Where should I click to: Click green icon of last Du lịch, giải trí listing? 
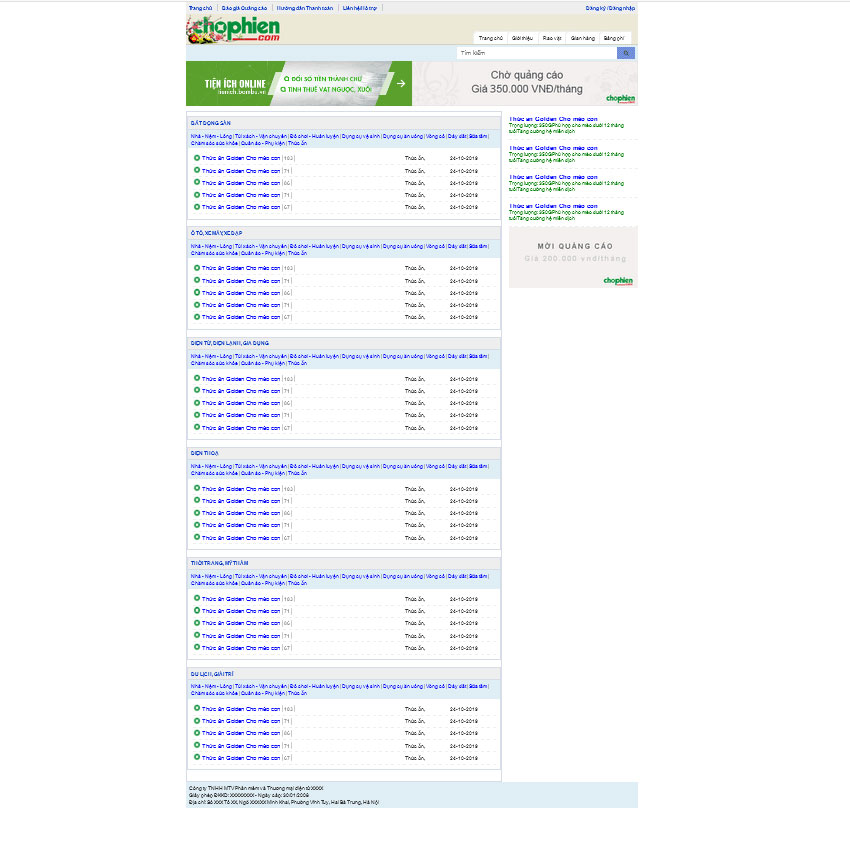pos(197,758)
